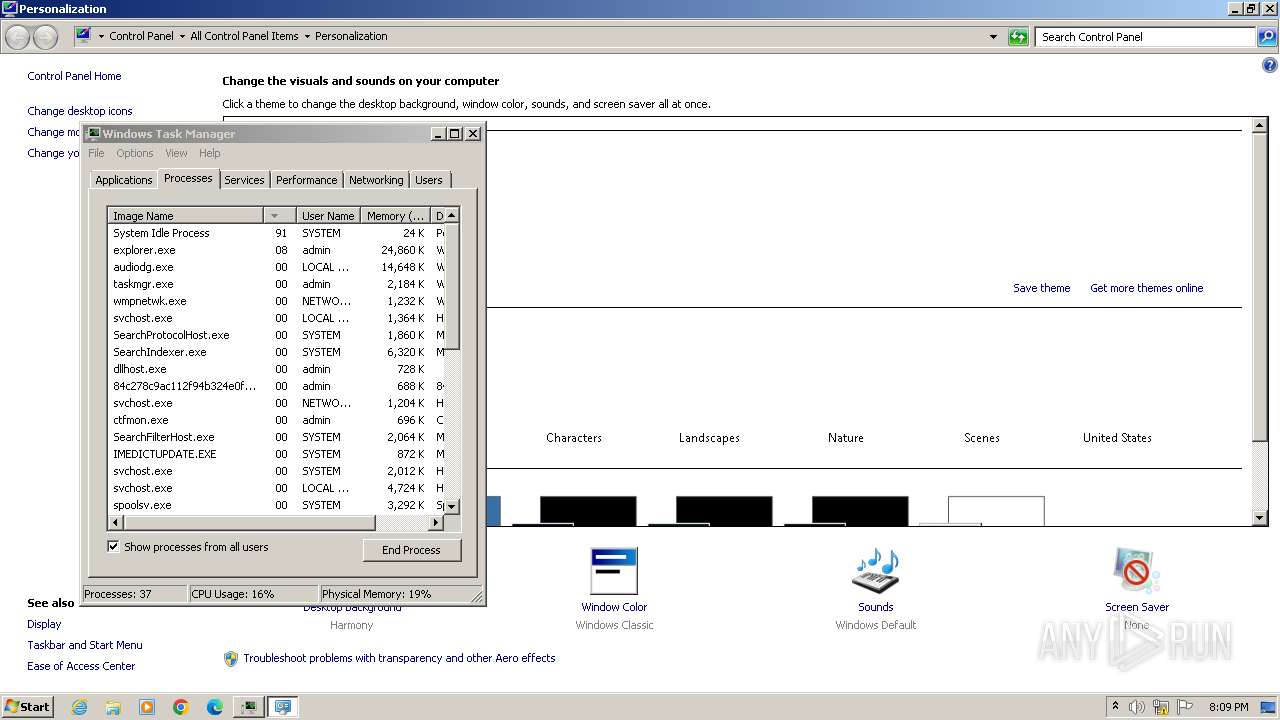
Task: Open the Task Manager File menu
Action: click(96, 153)
